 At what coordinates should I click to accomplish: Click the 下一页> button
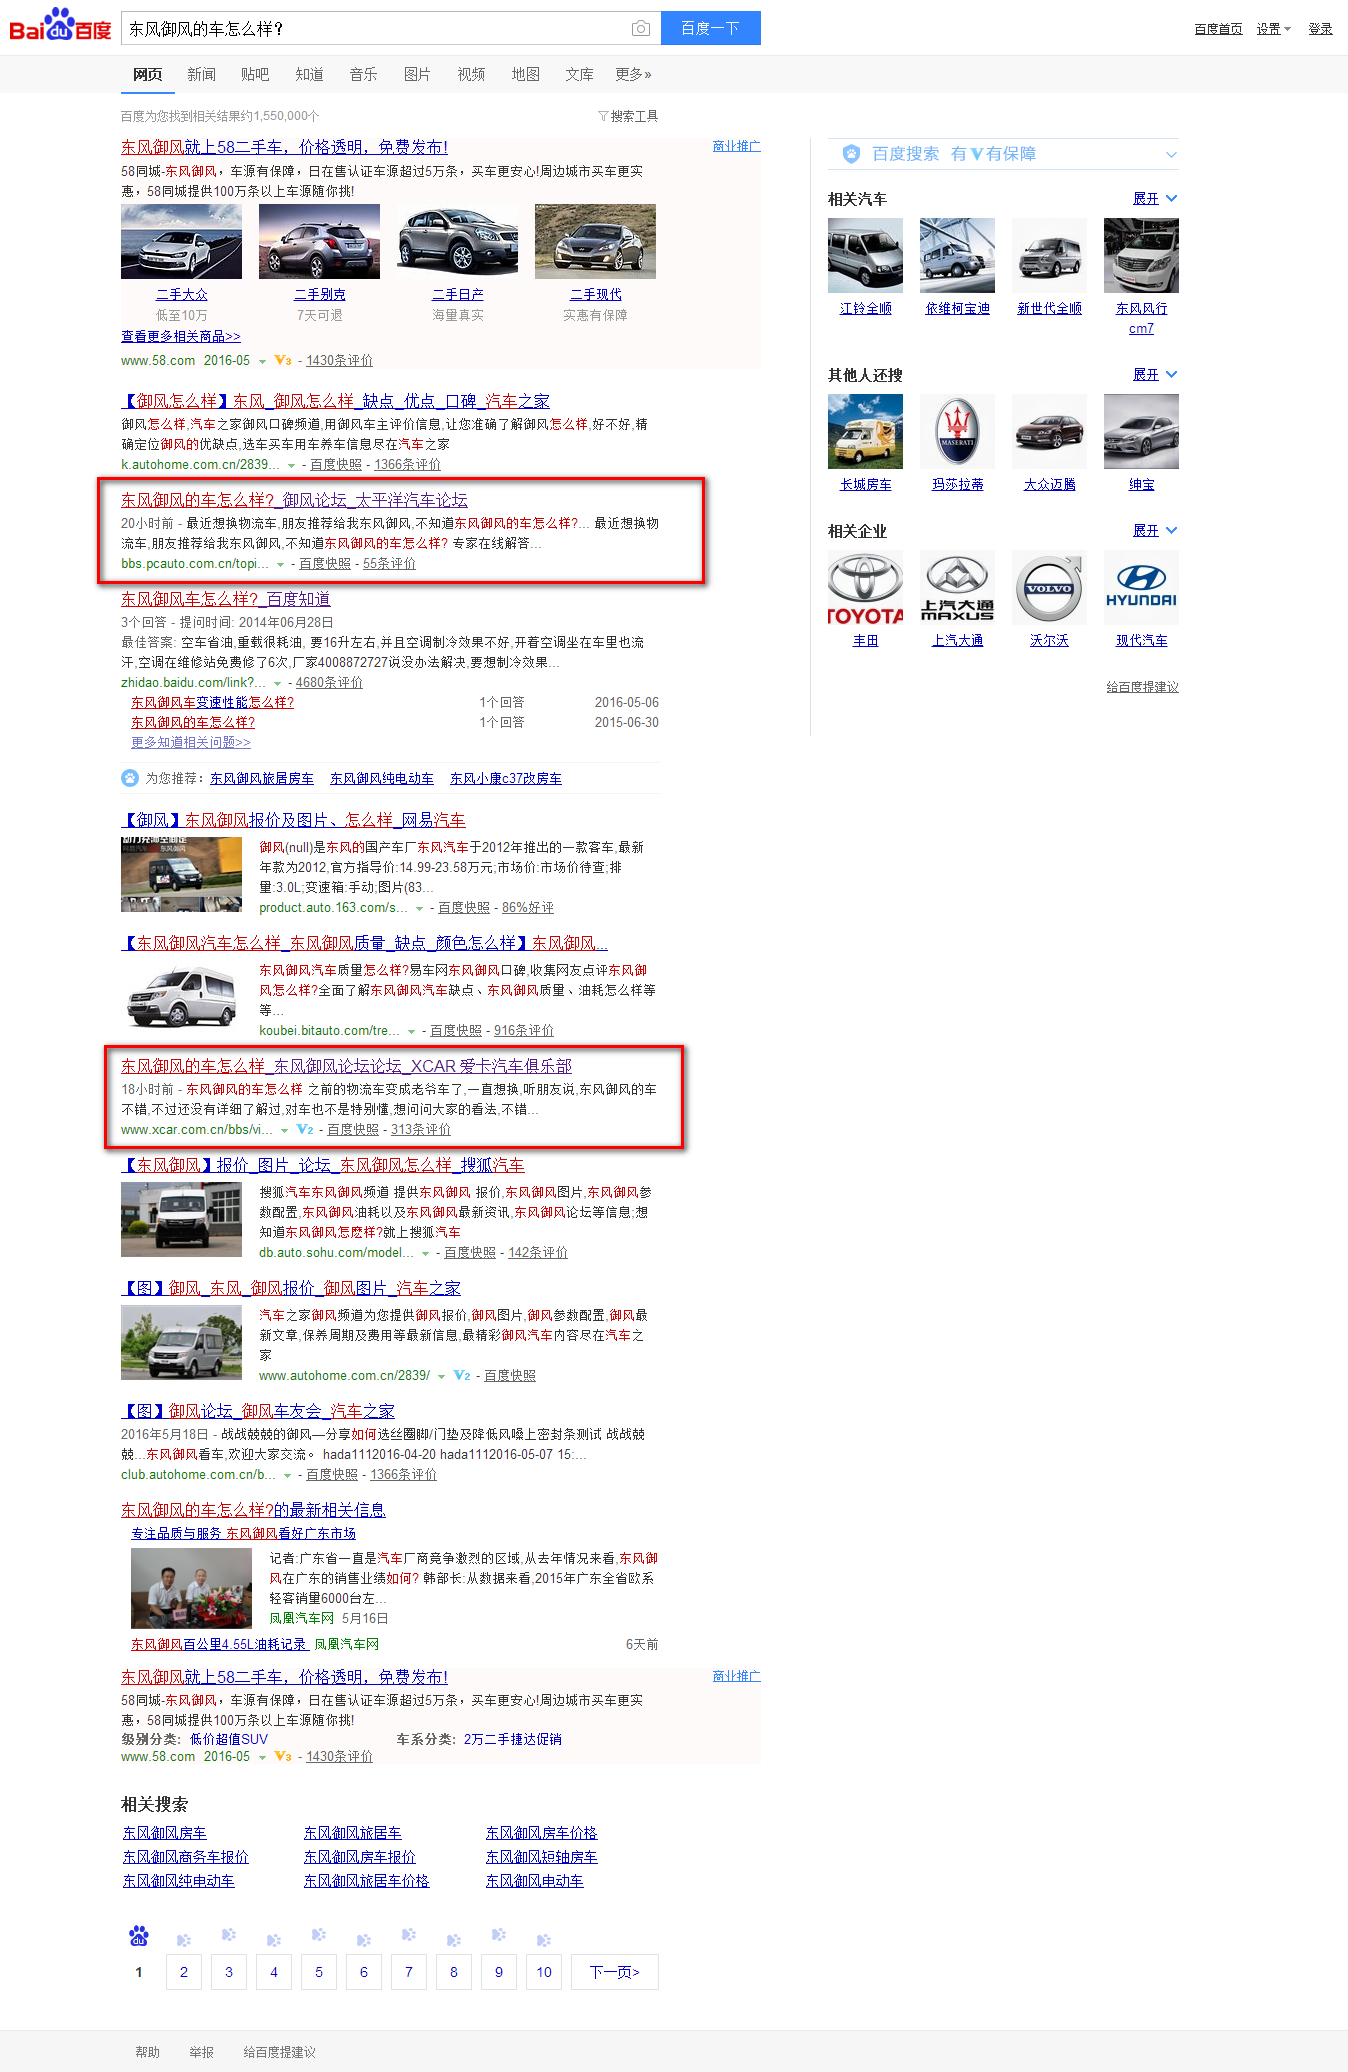click(x=614, y=1972)
